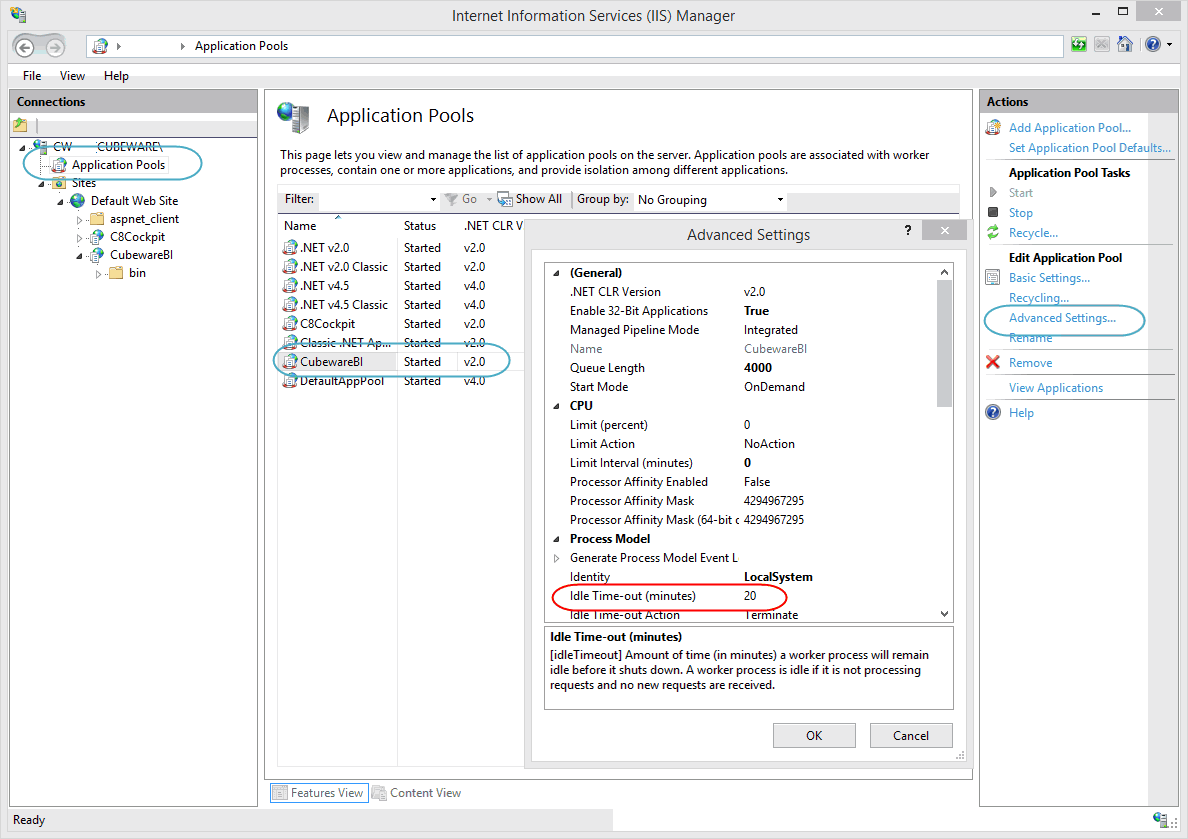Click the Create New Connection icon in Connections toolbar
This screenshot has width=1188, height=839.
[20, 125]
